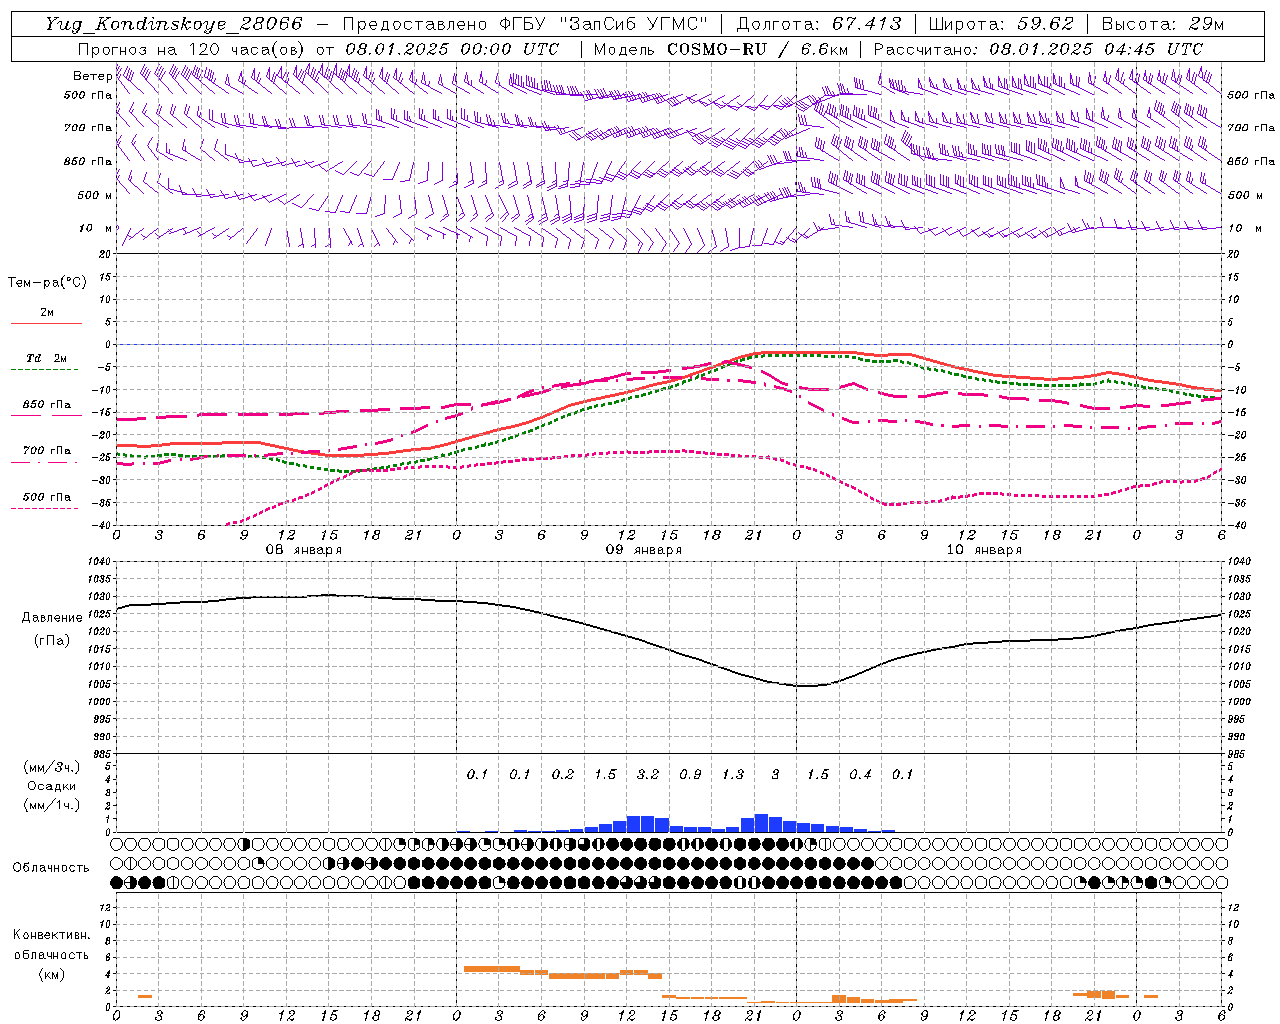Click the Широта: 59.62 header field
This screenshot has width=1280, height=1024.
[1001, 24]
